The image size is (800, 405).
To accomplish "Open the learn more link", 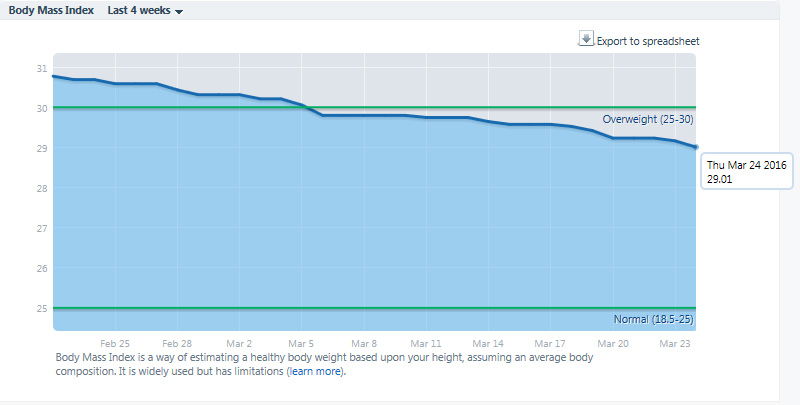I will (315, 371).
